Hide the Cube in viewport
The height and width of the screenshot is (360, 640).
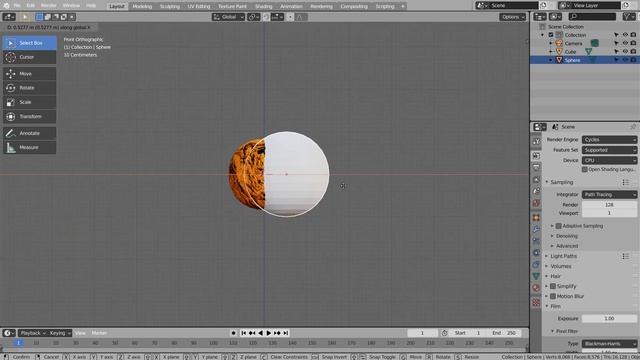click(x=625, y=52)
